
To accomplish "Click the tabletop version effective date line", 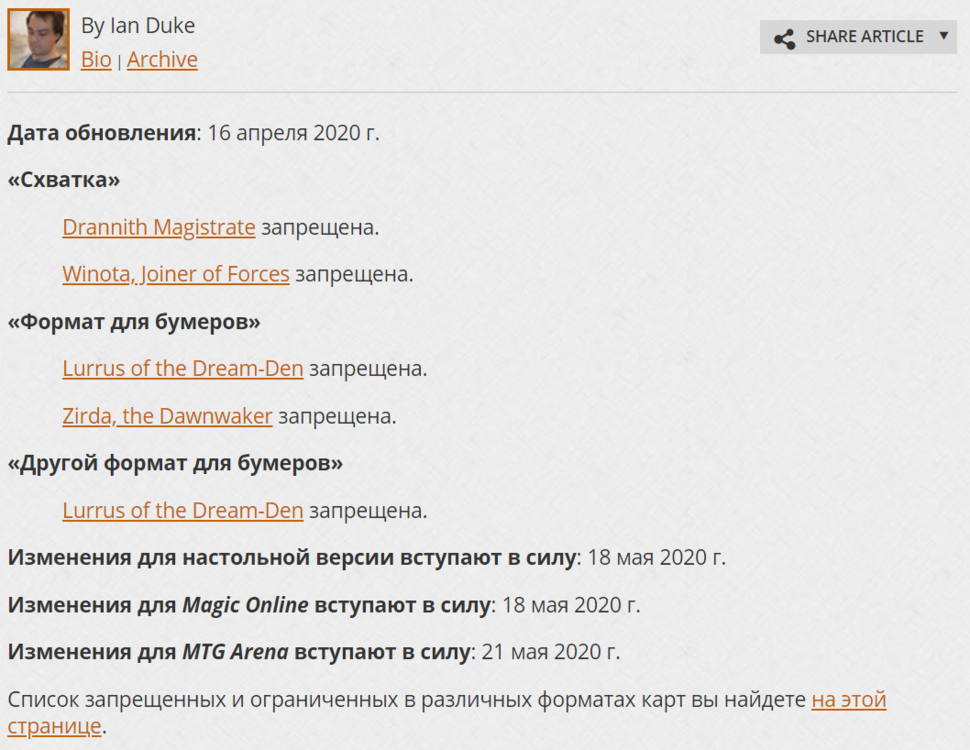I will pyautogui.click(x=366, y=558).
